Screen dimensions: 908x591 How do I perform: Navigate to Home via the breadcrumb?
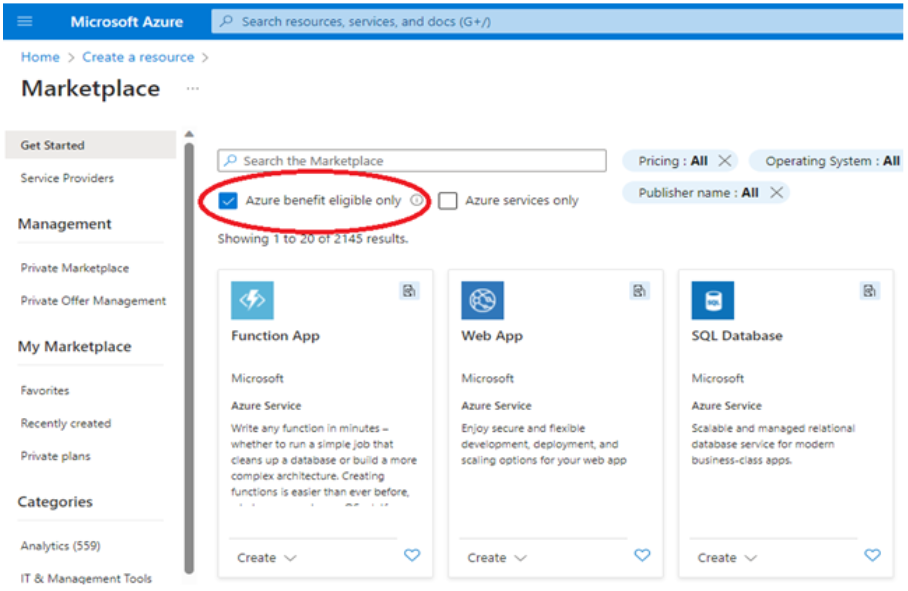(40, 57)
